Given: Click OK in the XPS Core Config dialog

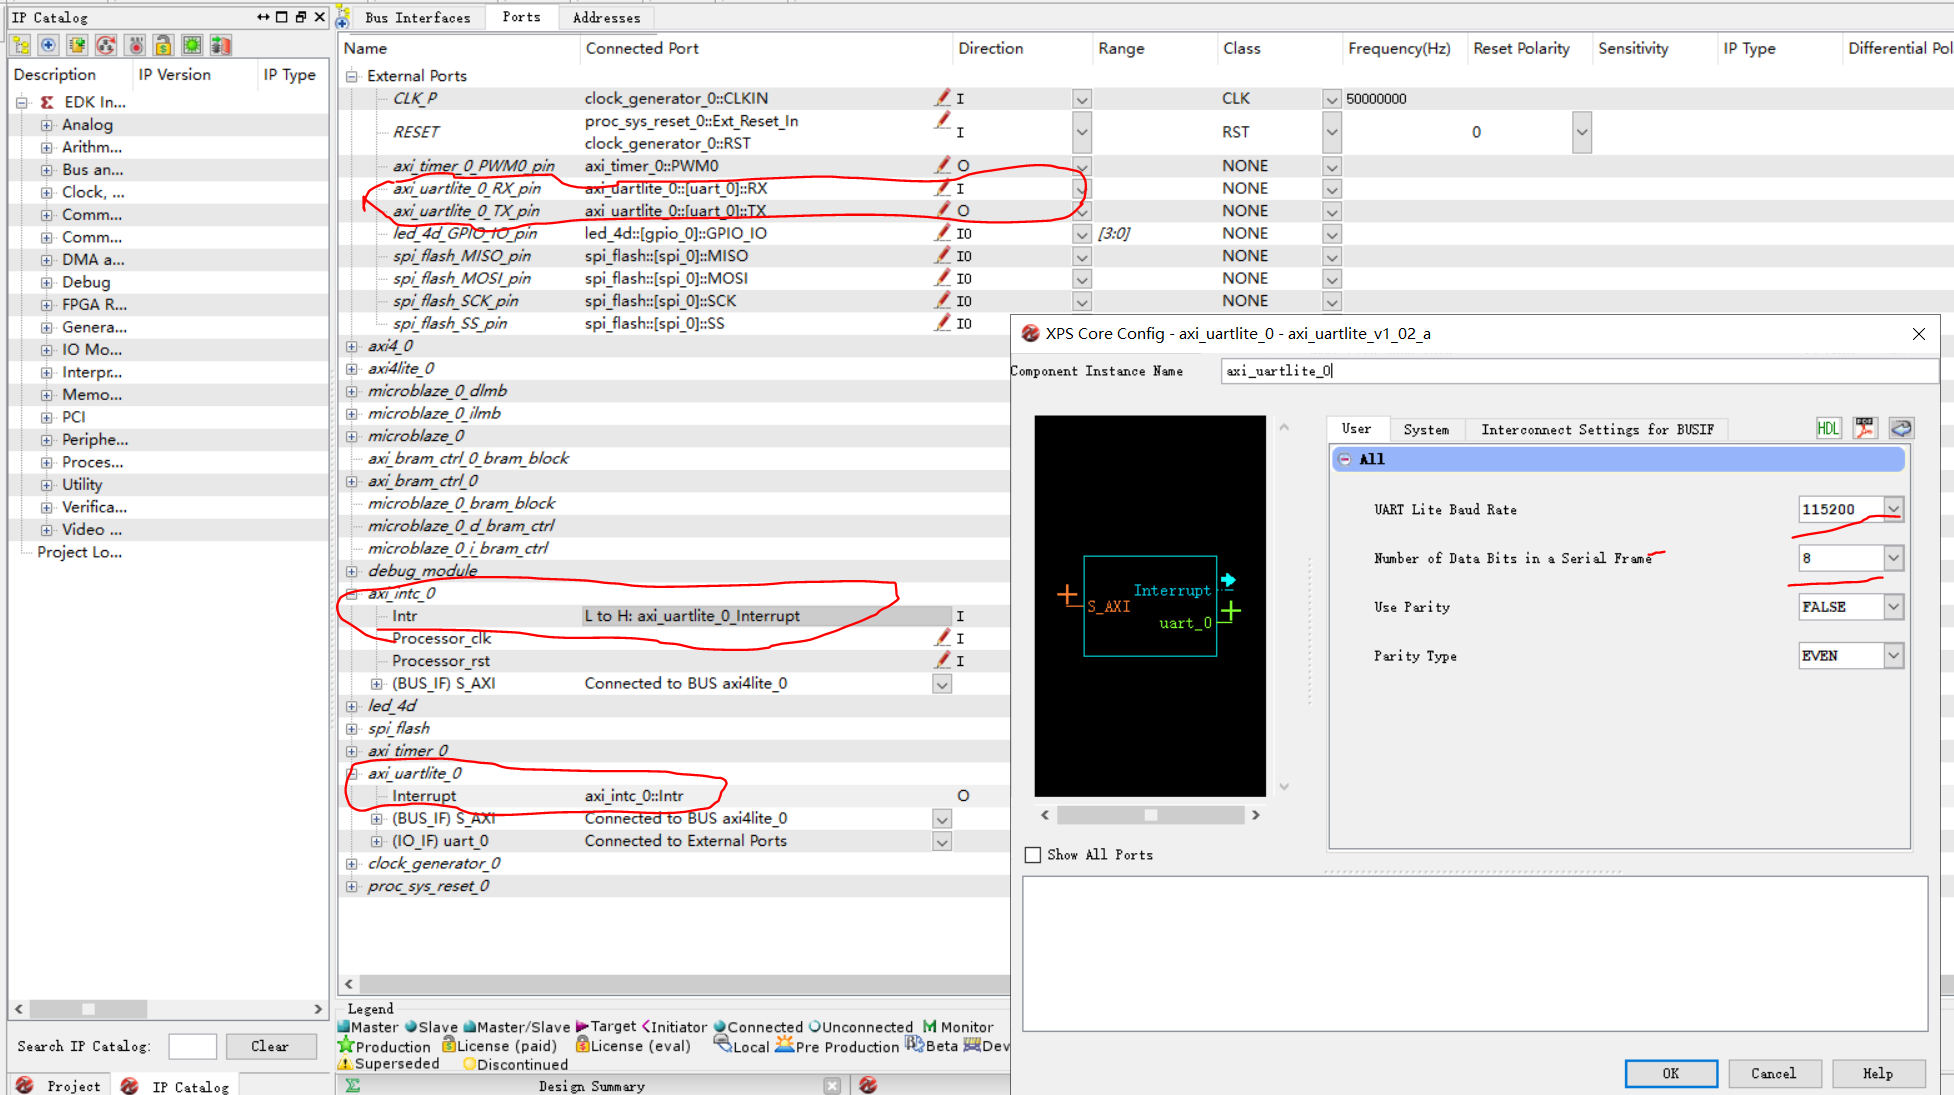Looking at the screenshot, I should pyautogui.click(x=1671, y=1073).
